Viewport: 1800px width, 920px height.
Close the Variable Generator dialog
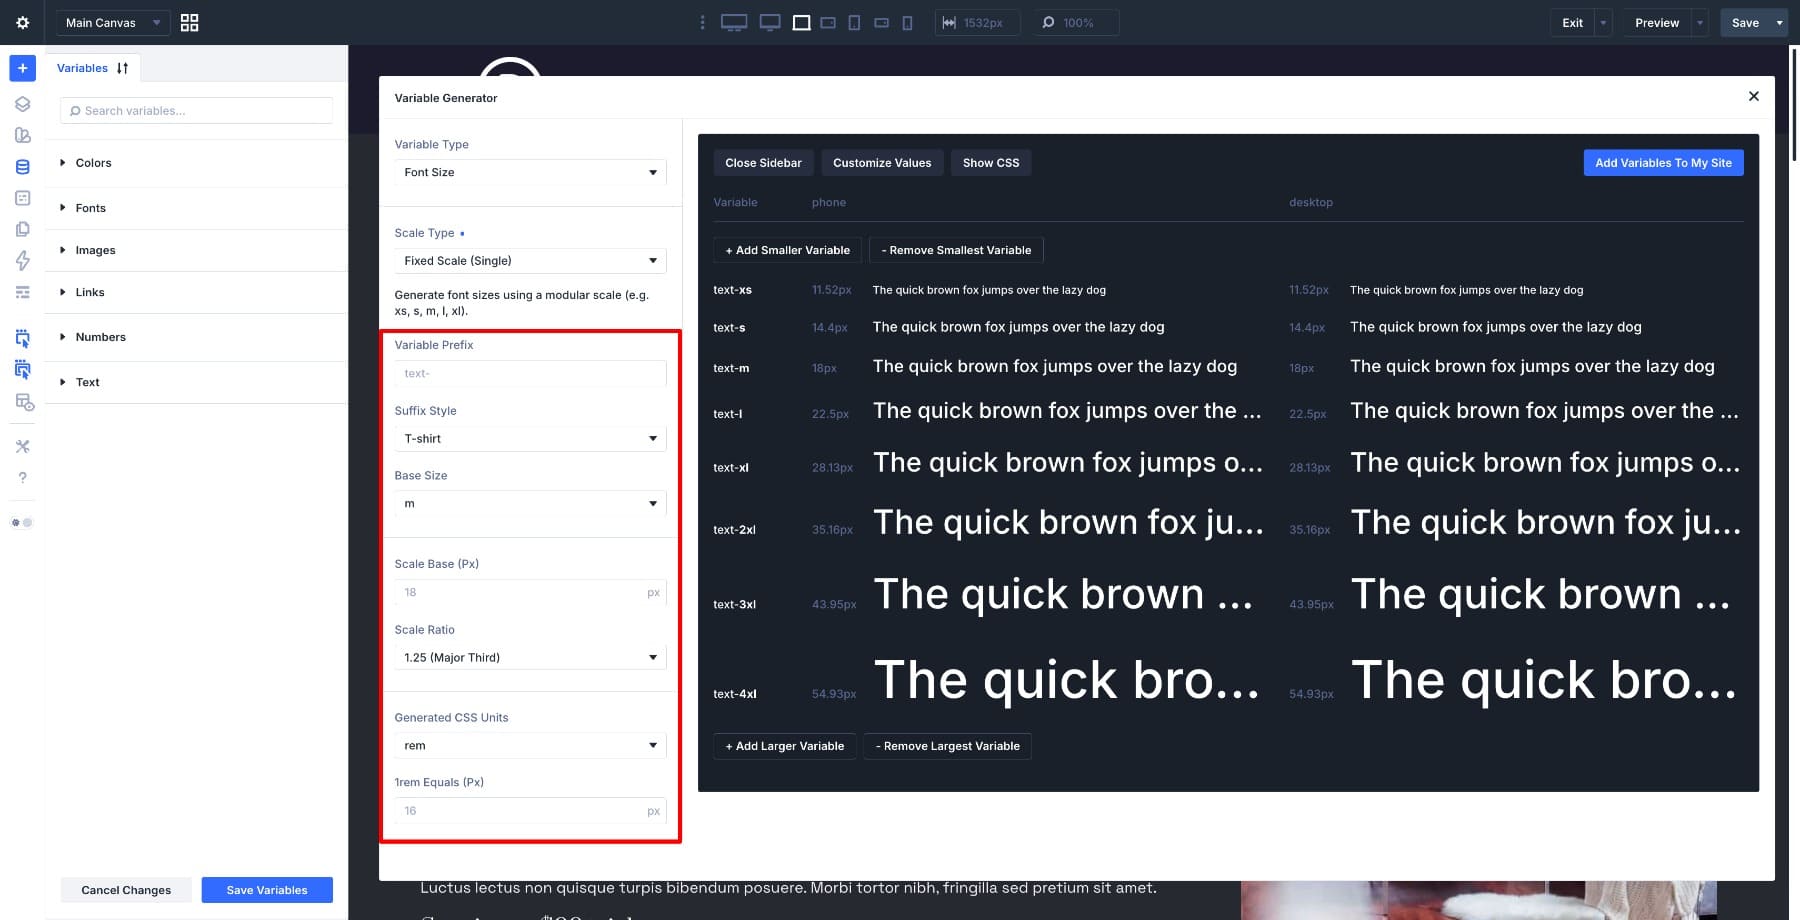(x=1753, y=96)
